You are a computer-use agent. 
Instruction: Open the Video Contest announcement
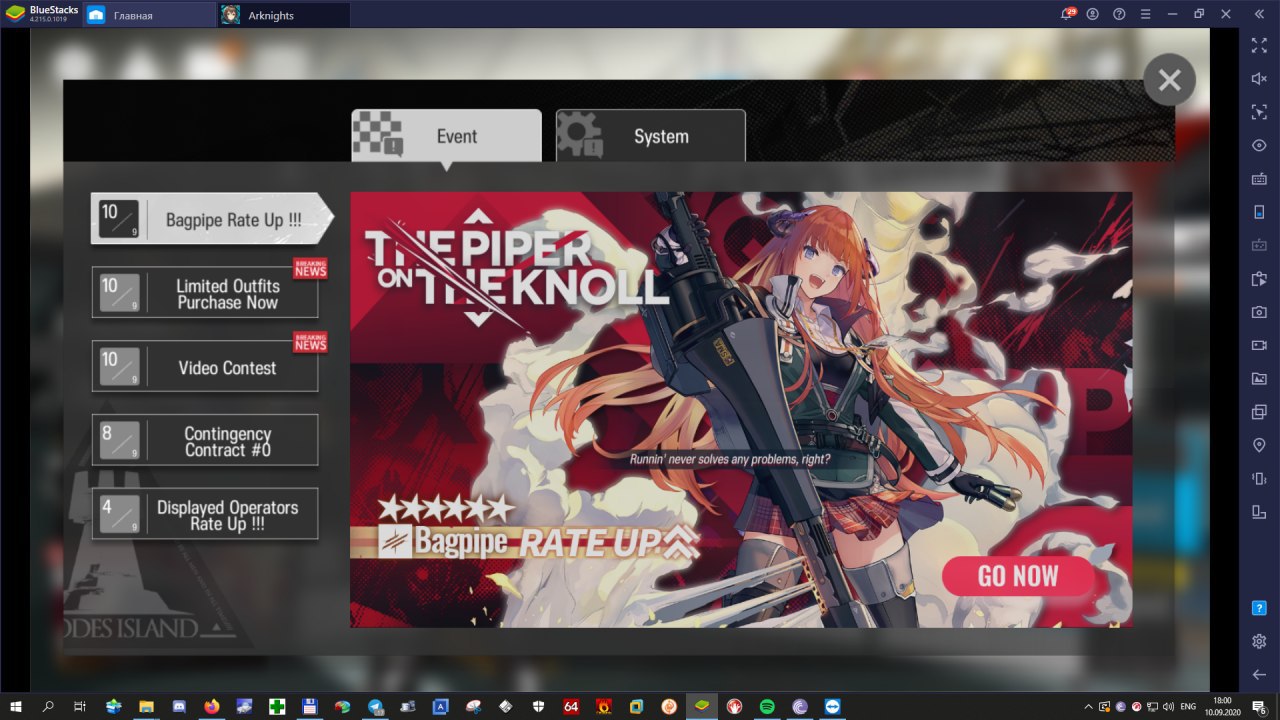pyautogui.click(x=205, y=367)
